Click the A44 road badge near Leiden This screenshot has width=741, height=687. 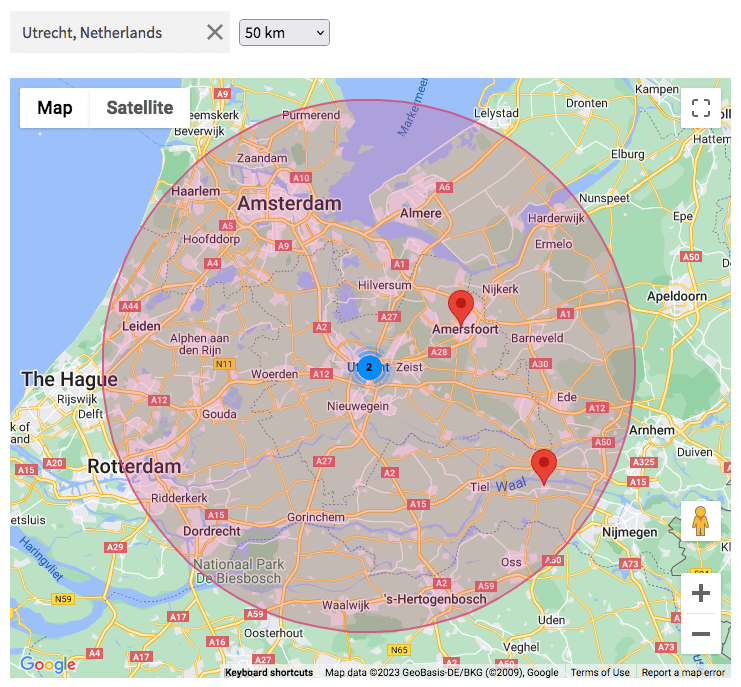tap(130, 306)
